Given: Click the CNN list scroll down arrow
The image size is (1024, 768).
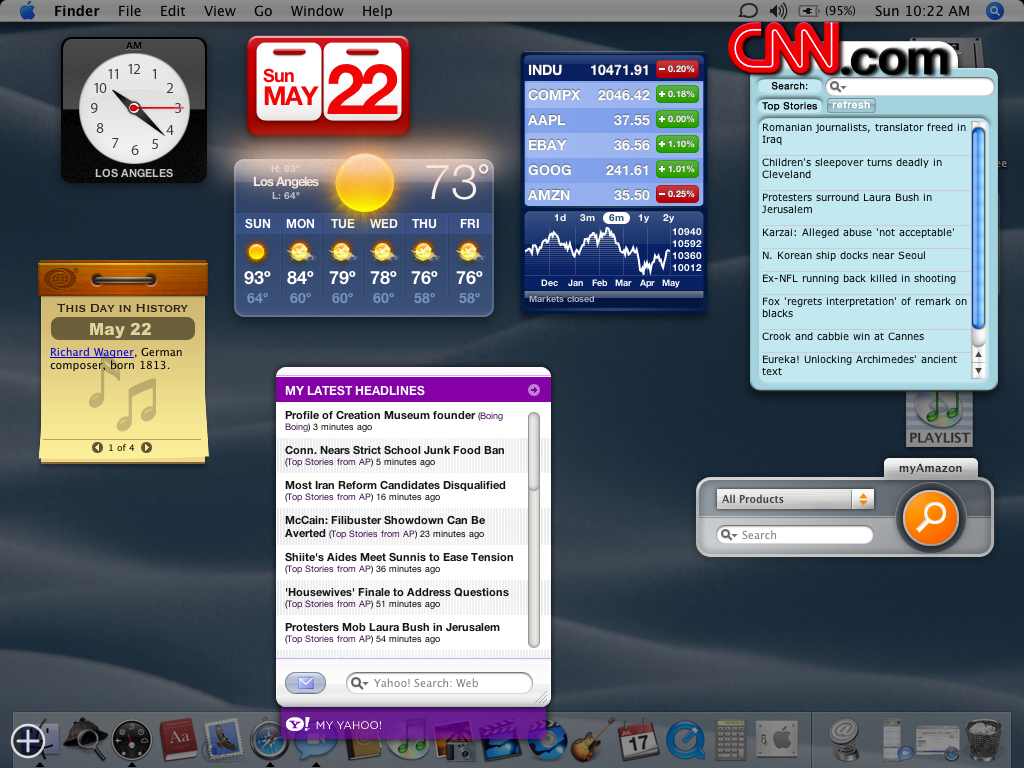Looking at the screenshot, I should coord(978,371).
